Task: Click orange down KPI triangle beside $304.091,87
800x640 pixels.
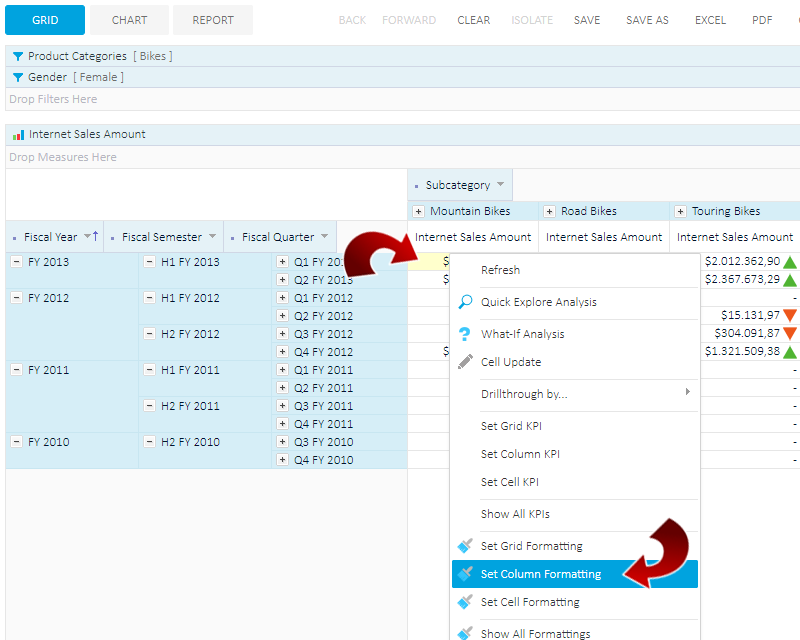Action: (x=790, y=333)
